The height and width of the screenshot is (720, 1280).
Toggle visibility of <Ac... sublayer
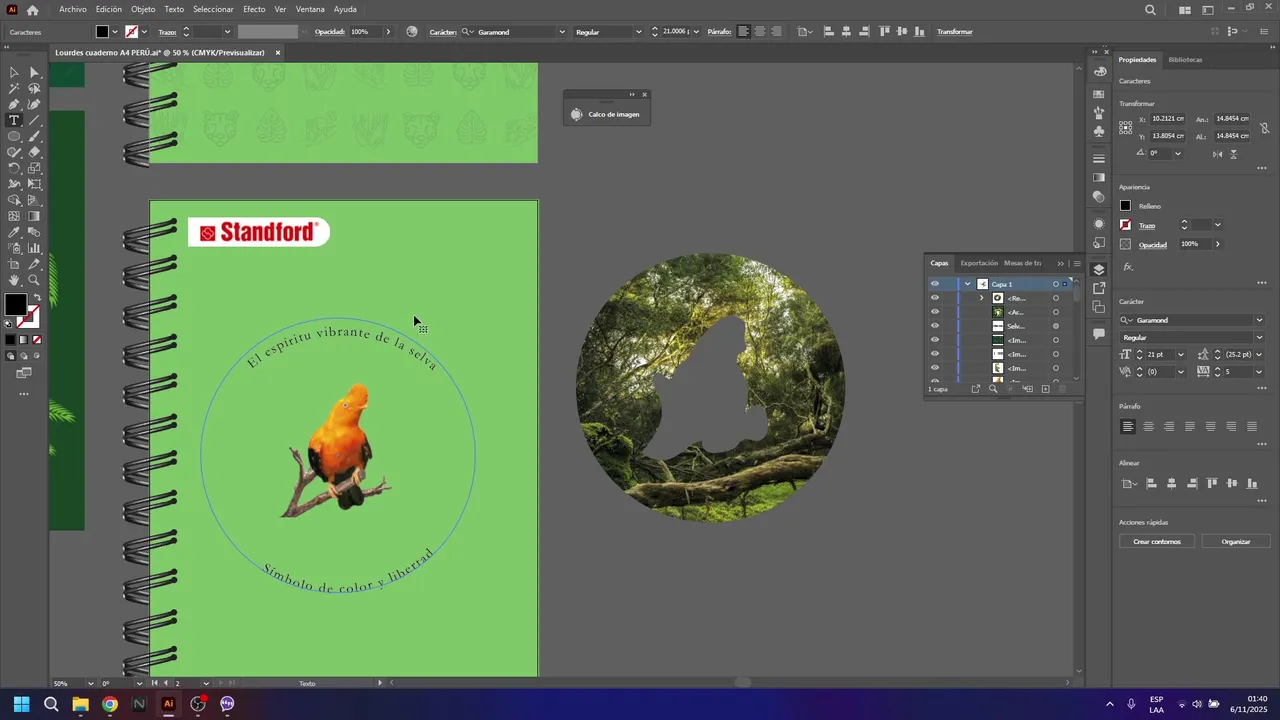(935, 312)
